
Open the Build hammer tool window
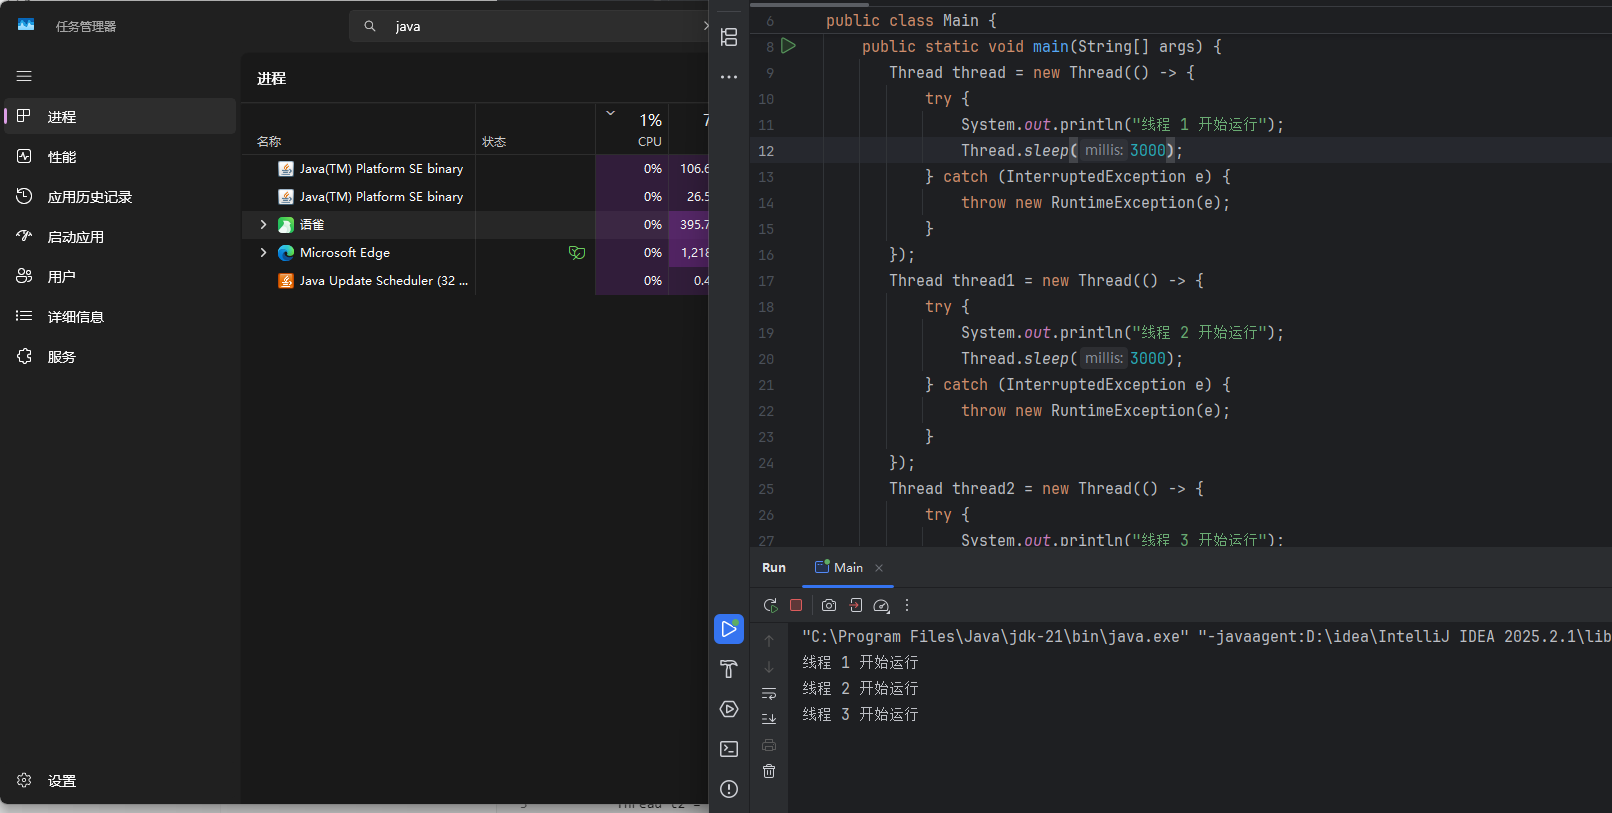coord(729,669)
